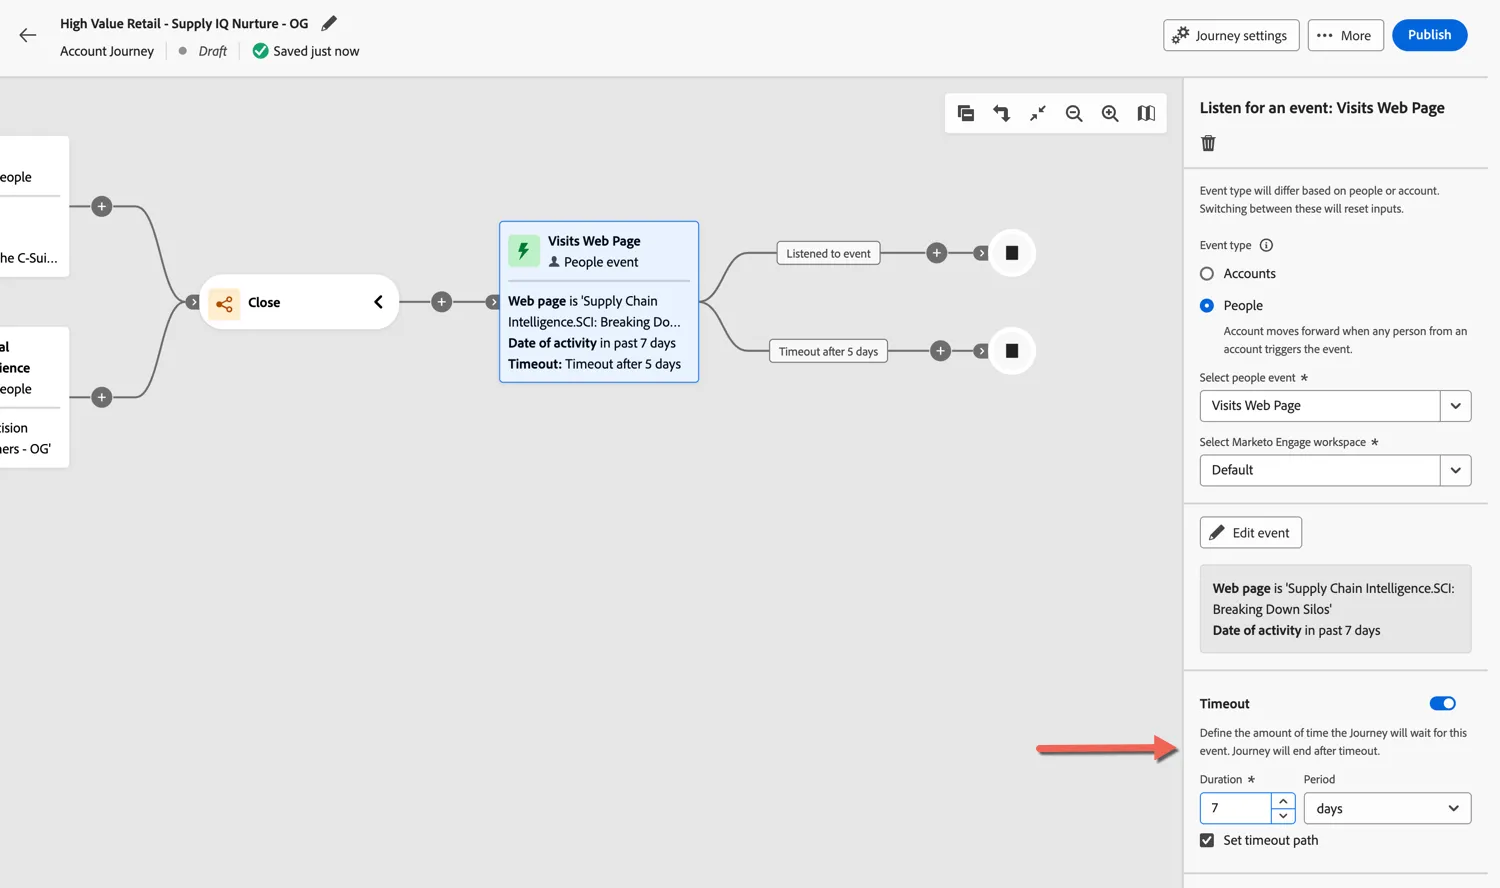1500x888 pixels.
Task: Select the People event type radio button
Action: point(1207,305)
